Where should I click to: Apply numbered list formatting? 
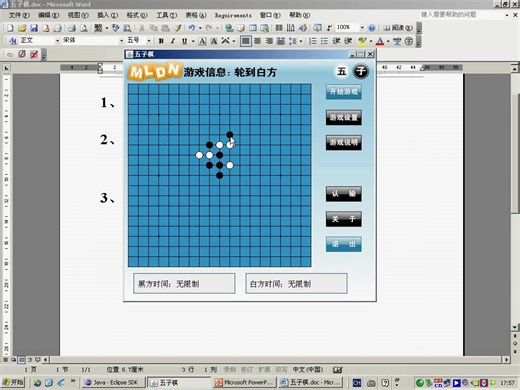click(x=313, y=41)
